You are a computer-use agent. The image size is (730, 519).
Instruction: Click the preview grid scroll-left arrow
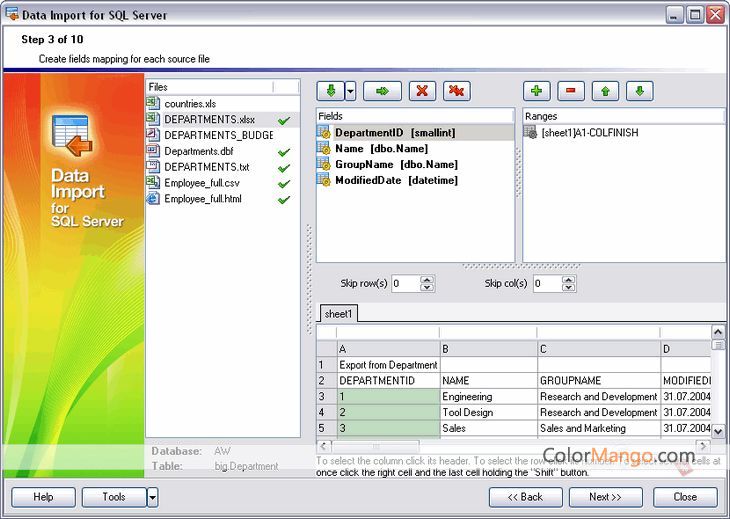(x=324, y=446)
